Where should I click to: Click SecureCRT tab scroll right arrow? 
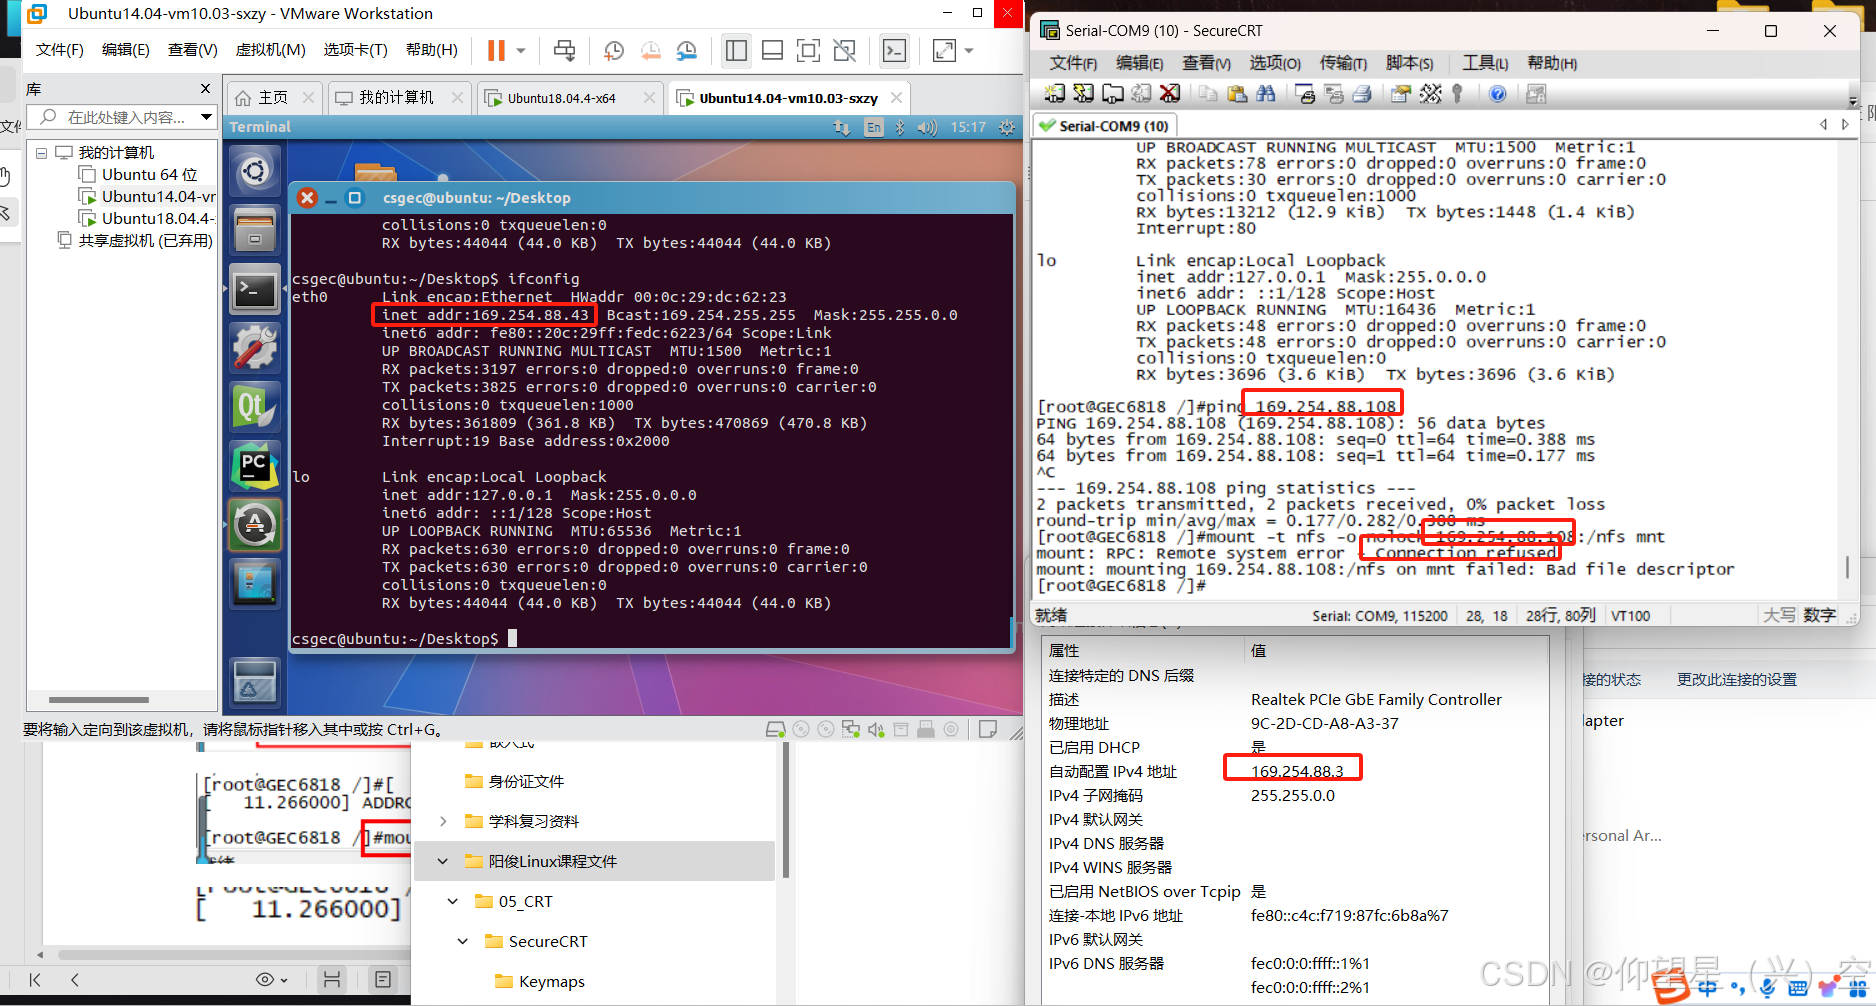coord(1845,125)
